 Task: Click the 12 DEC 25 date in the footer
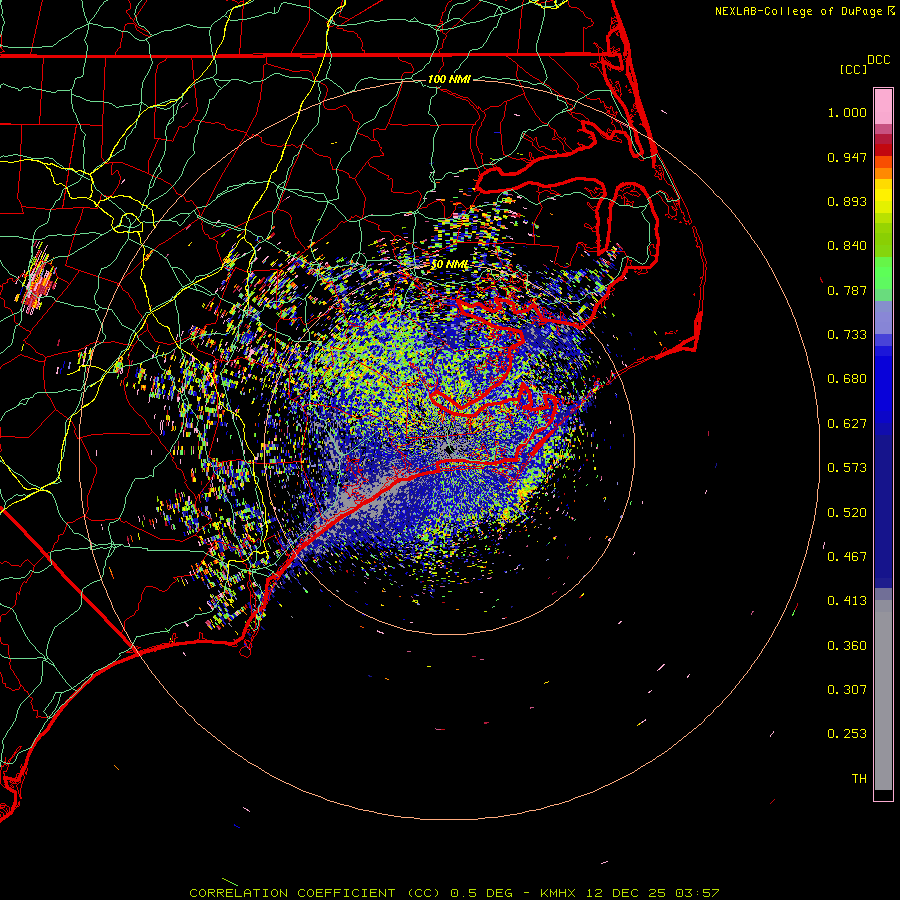pos(626,893)
